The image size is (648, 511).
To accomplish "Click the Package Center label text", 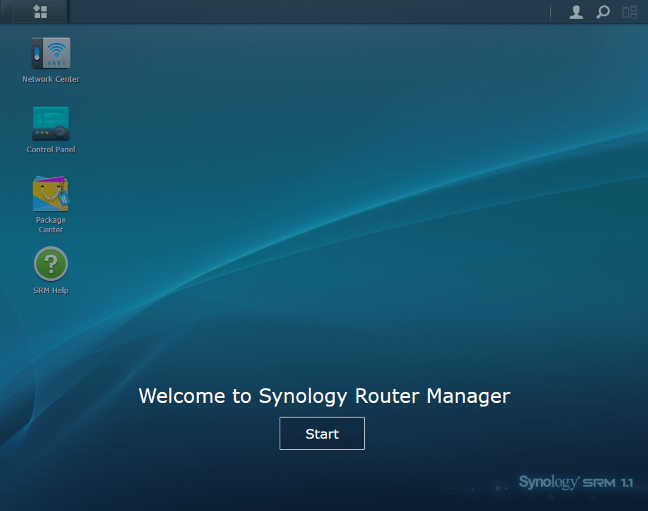I will 51,224.
